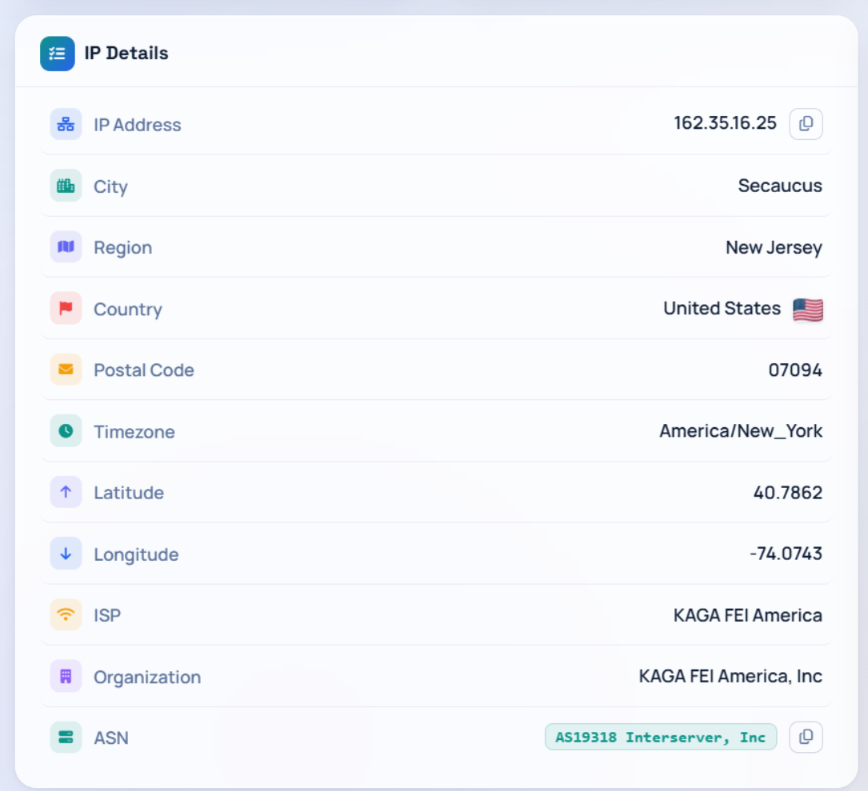The height and width of the screenshot is (791, 868).
Task: Click the timezone value America/New_York
Action: [741, 431]
